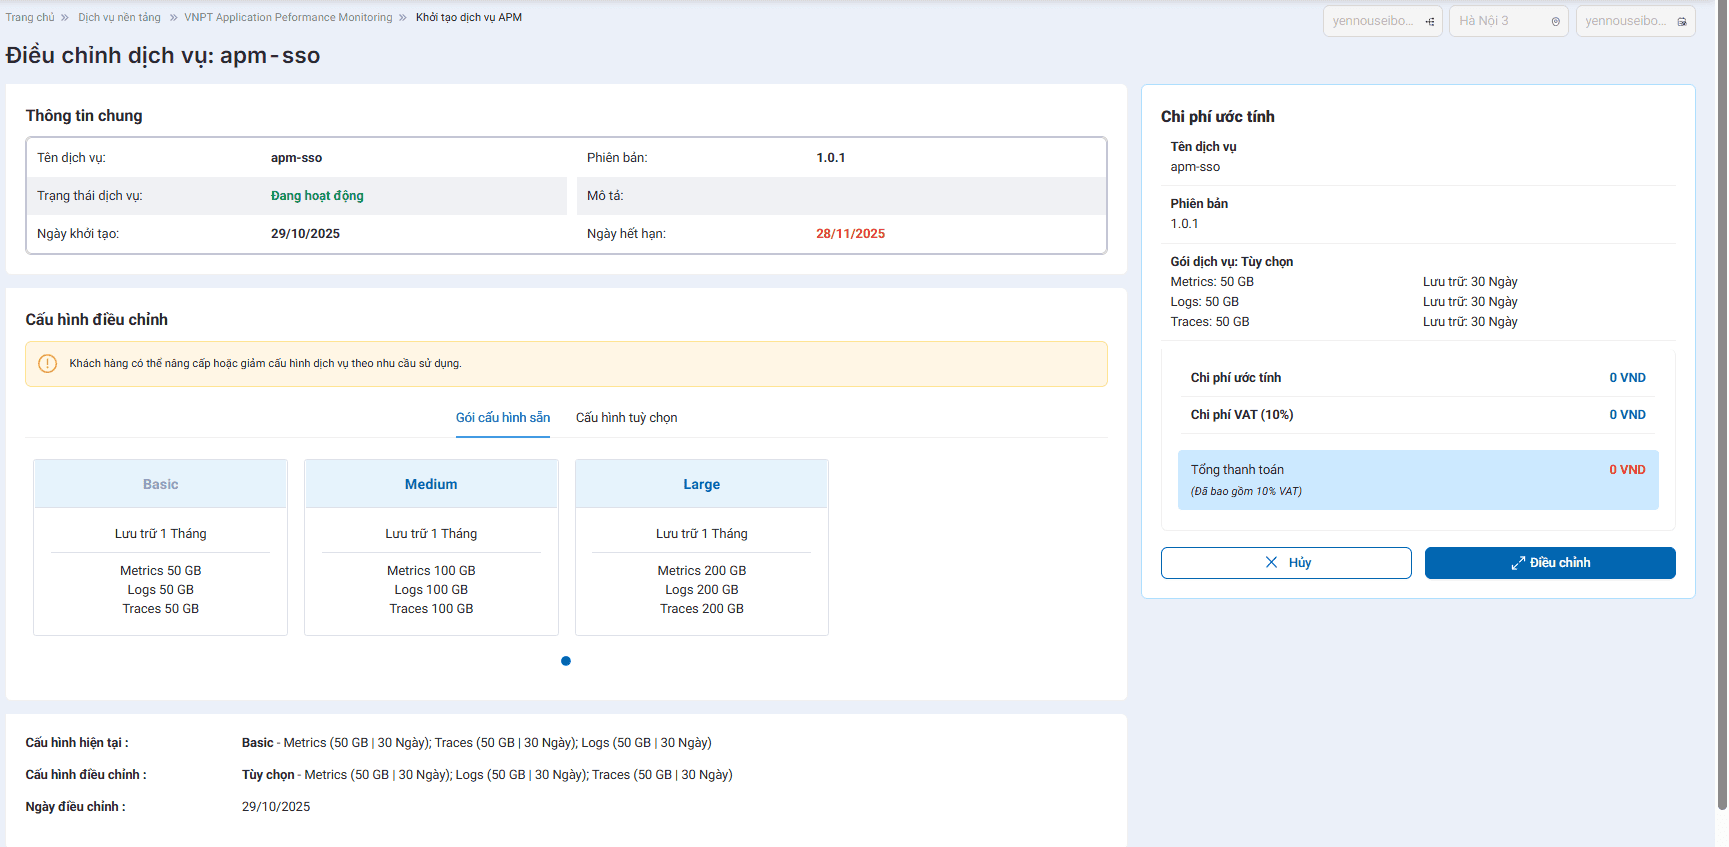Click the organization tree icon in first selector

[1430, 21]
